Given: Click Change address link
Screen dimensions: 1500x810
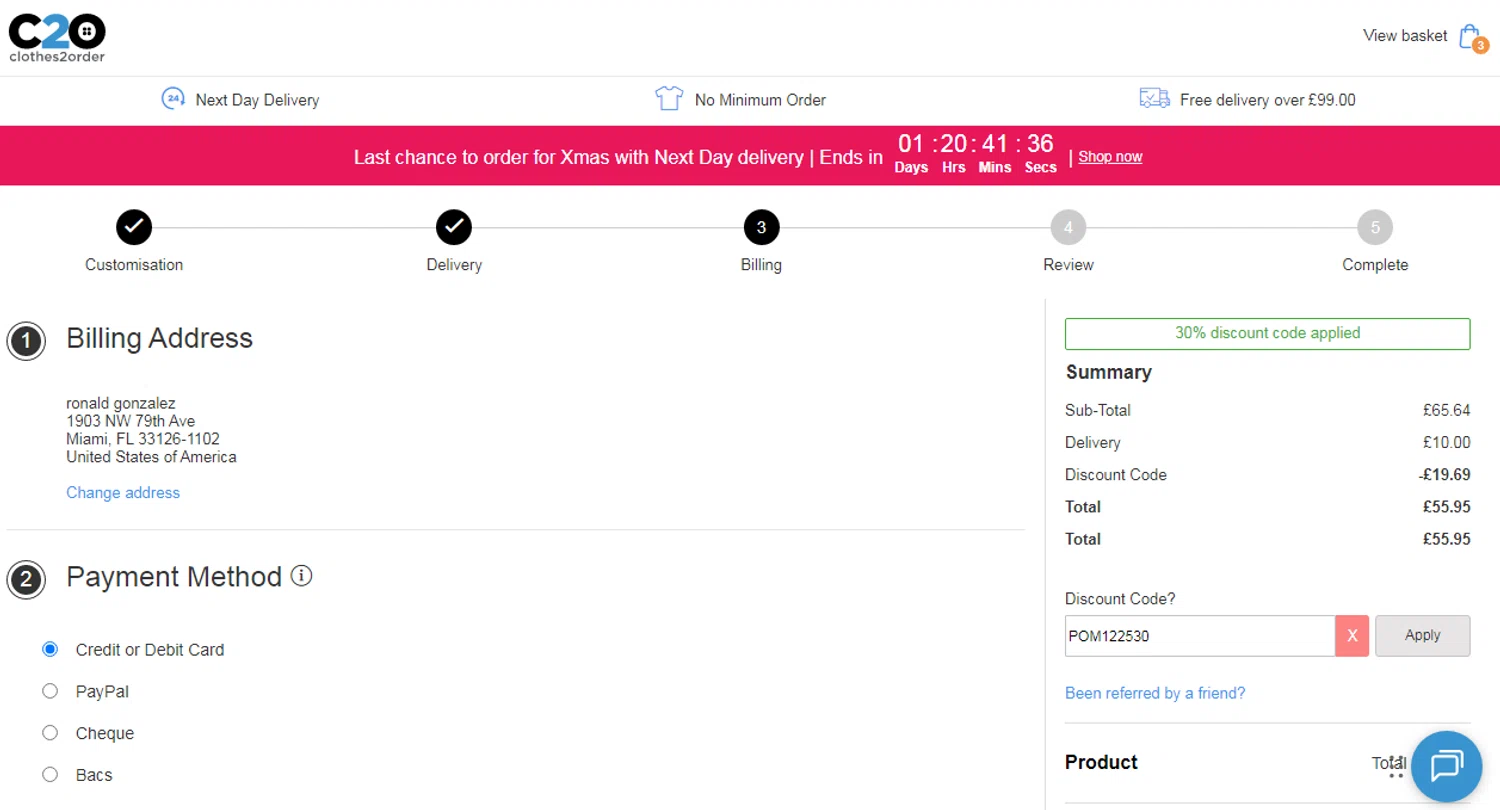Looking at the screenshot, I should point(123,492).
